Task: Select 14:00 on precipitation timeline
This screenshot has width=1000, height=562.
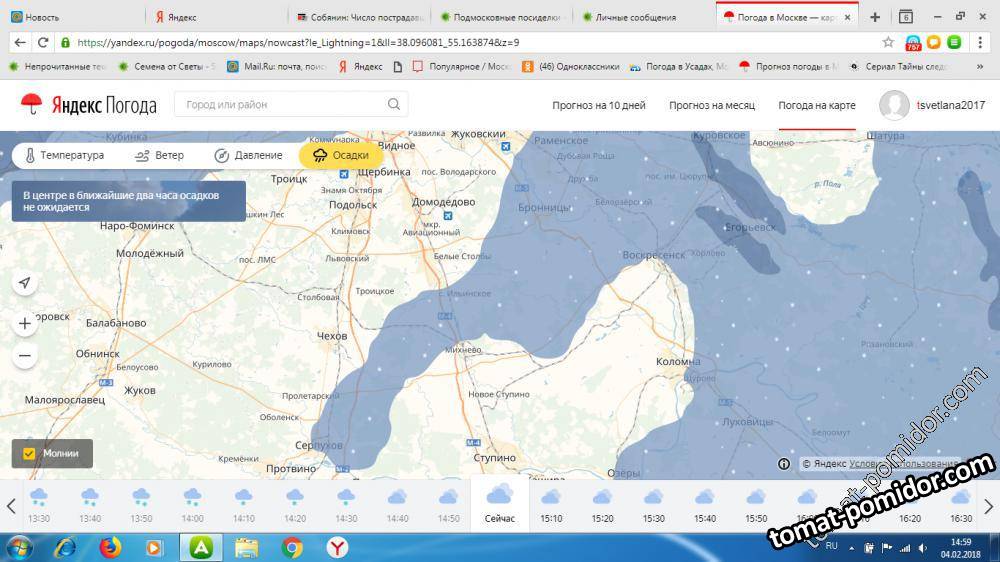Action: [193, 505]
